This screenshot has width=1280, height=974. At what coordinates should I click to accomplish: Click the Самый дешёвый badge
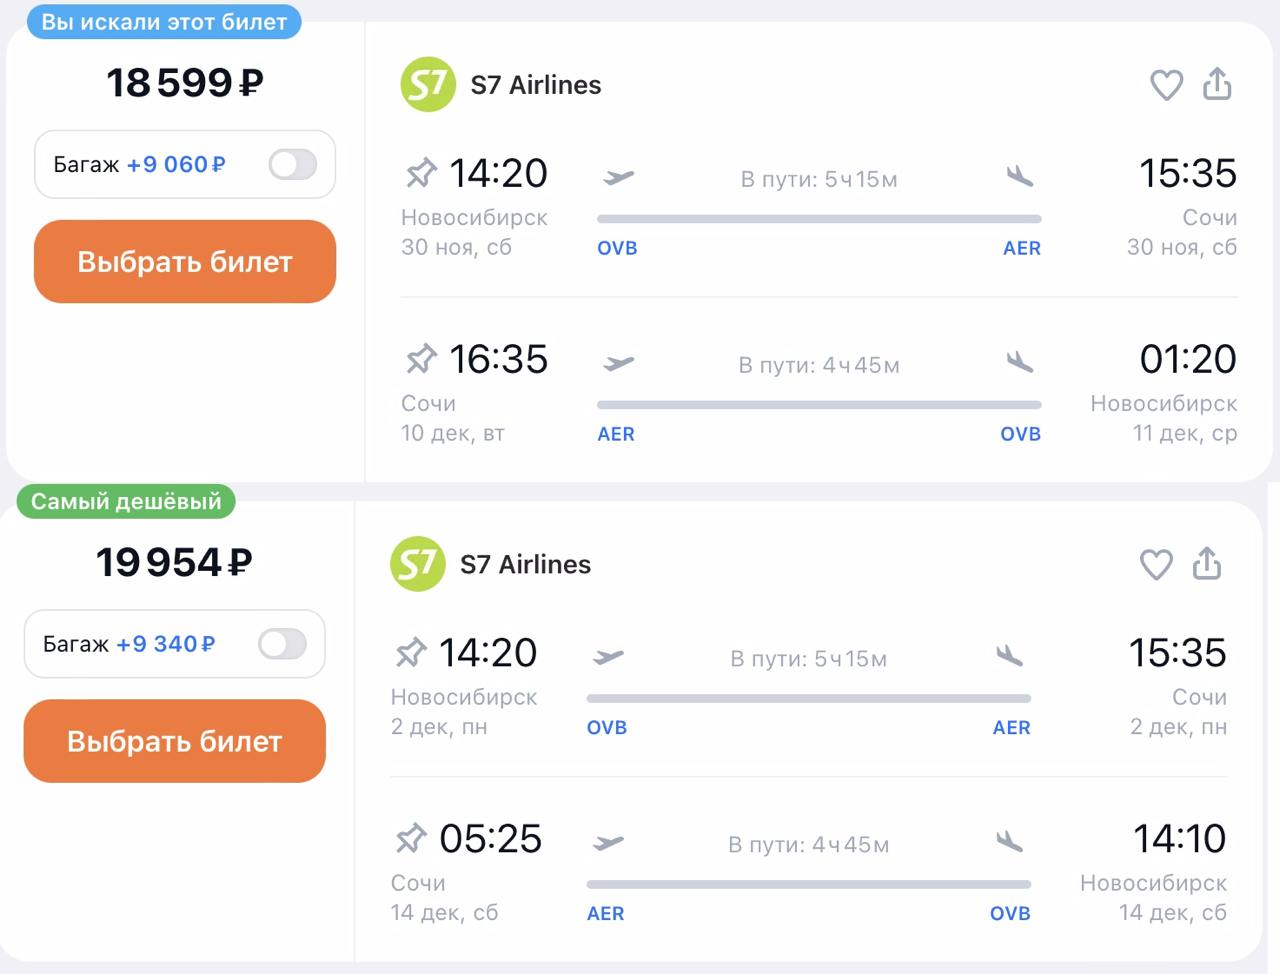(x=126, y=502)
